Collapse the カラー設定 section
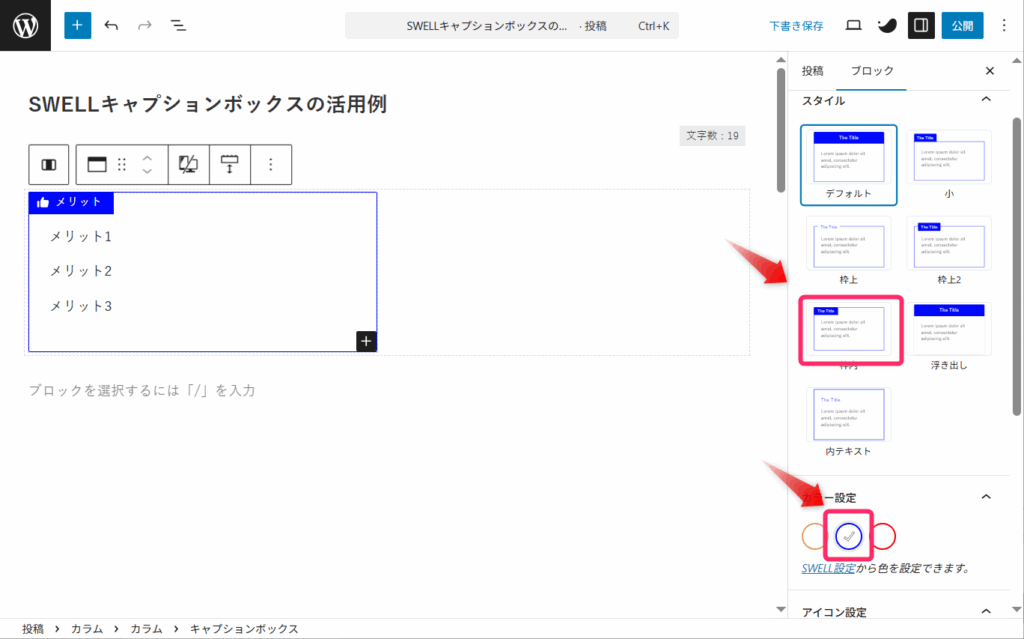Viewport: 1024px width, 639px height. coord(986,497)
